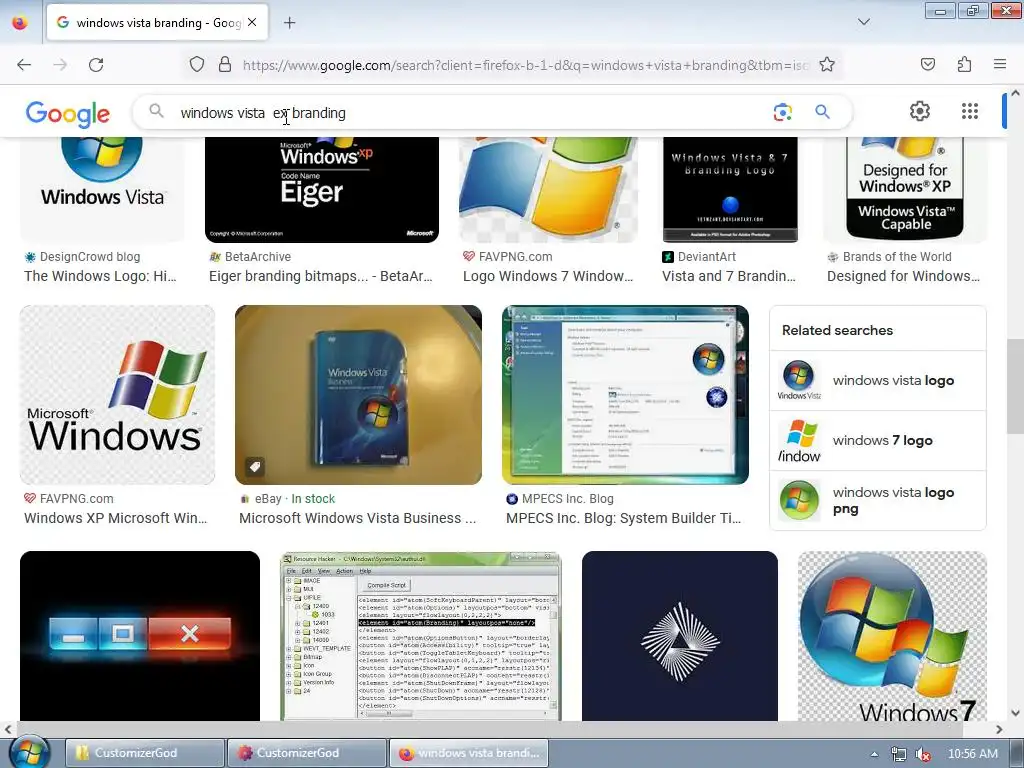Open a new tab with the plus button

point(289,23)
